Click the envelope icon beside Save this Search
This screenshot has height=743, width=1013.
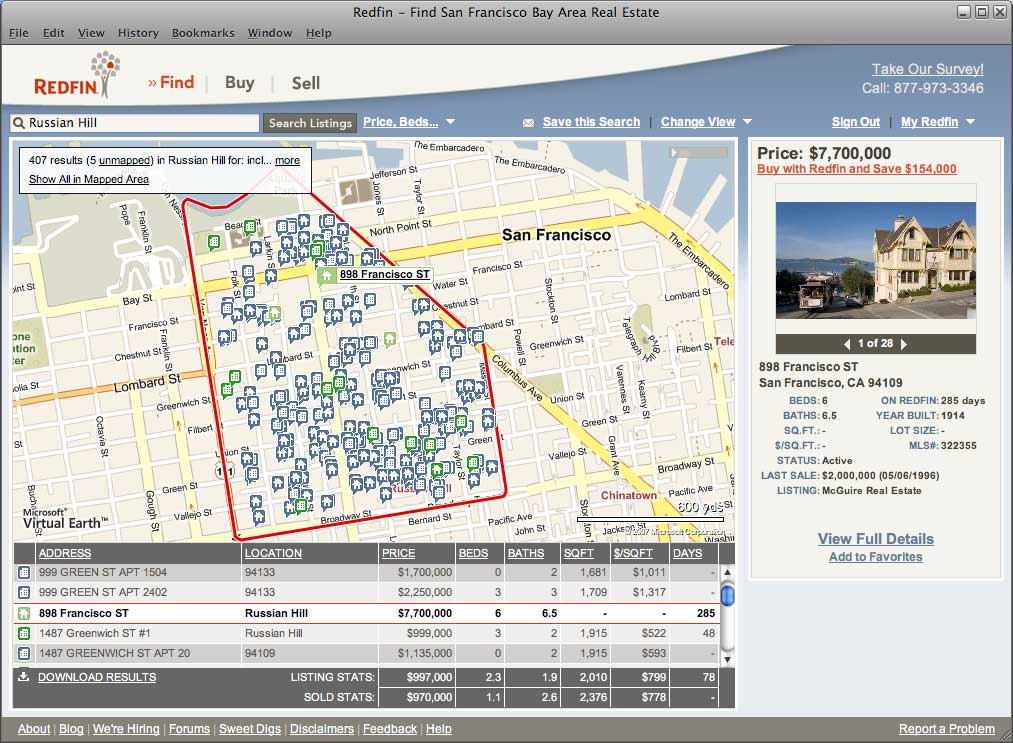528,123
